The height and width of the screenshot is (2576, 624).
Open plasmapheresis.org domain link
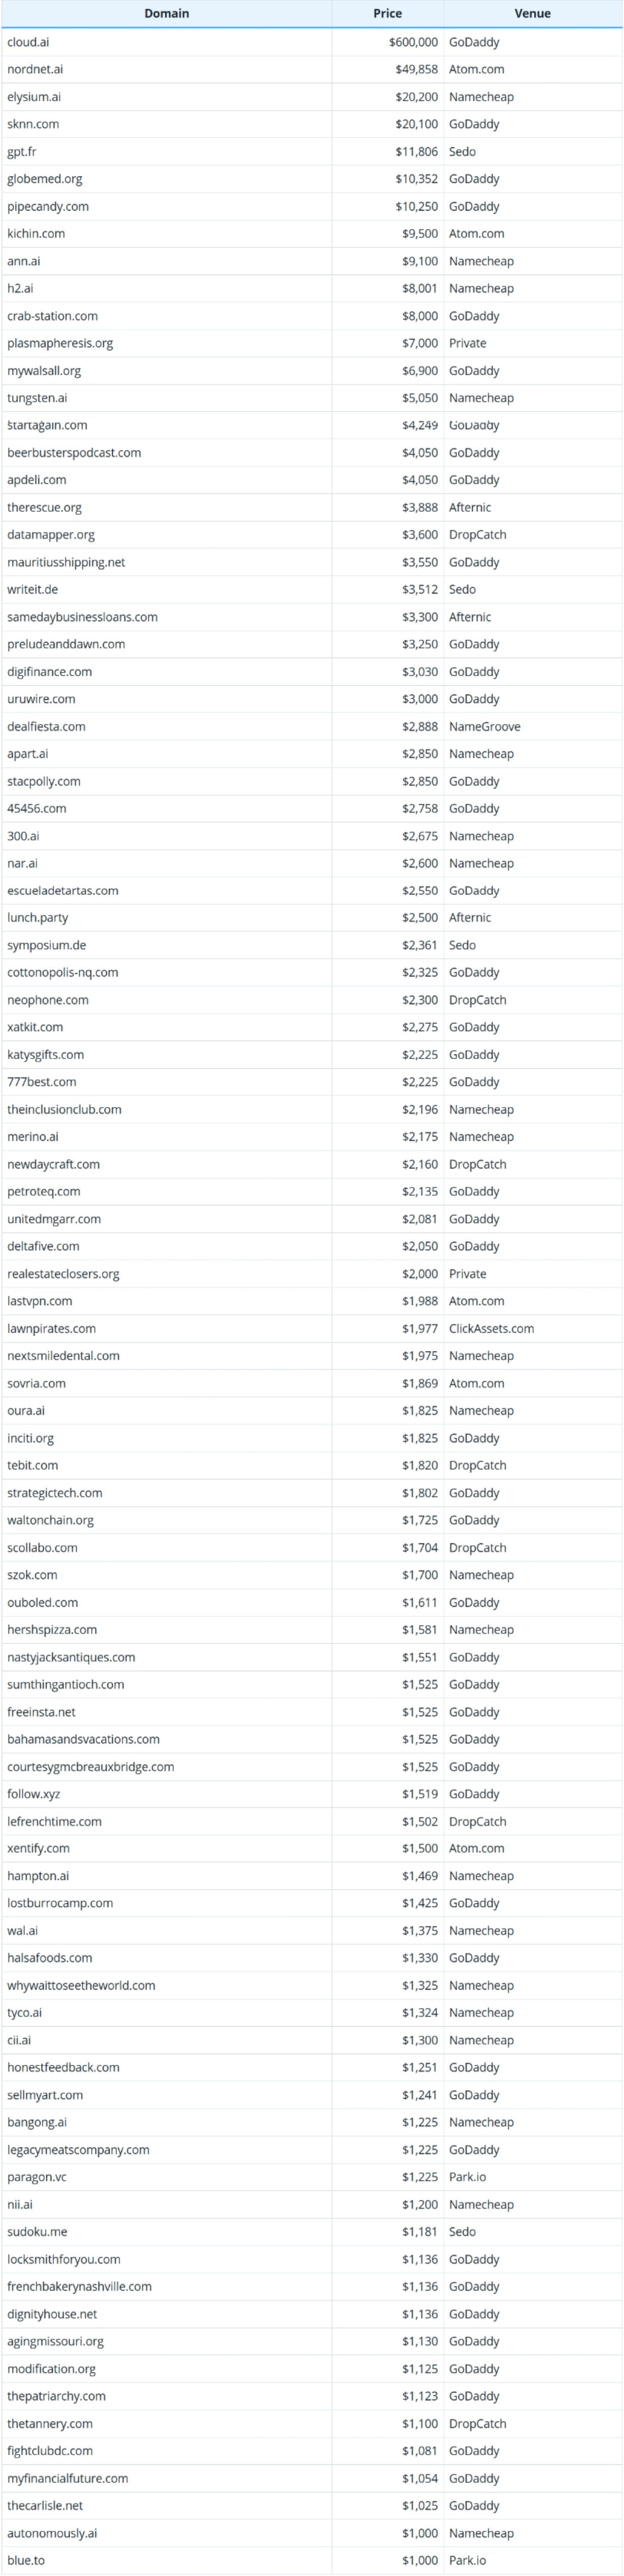[x=60, y=343]
